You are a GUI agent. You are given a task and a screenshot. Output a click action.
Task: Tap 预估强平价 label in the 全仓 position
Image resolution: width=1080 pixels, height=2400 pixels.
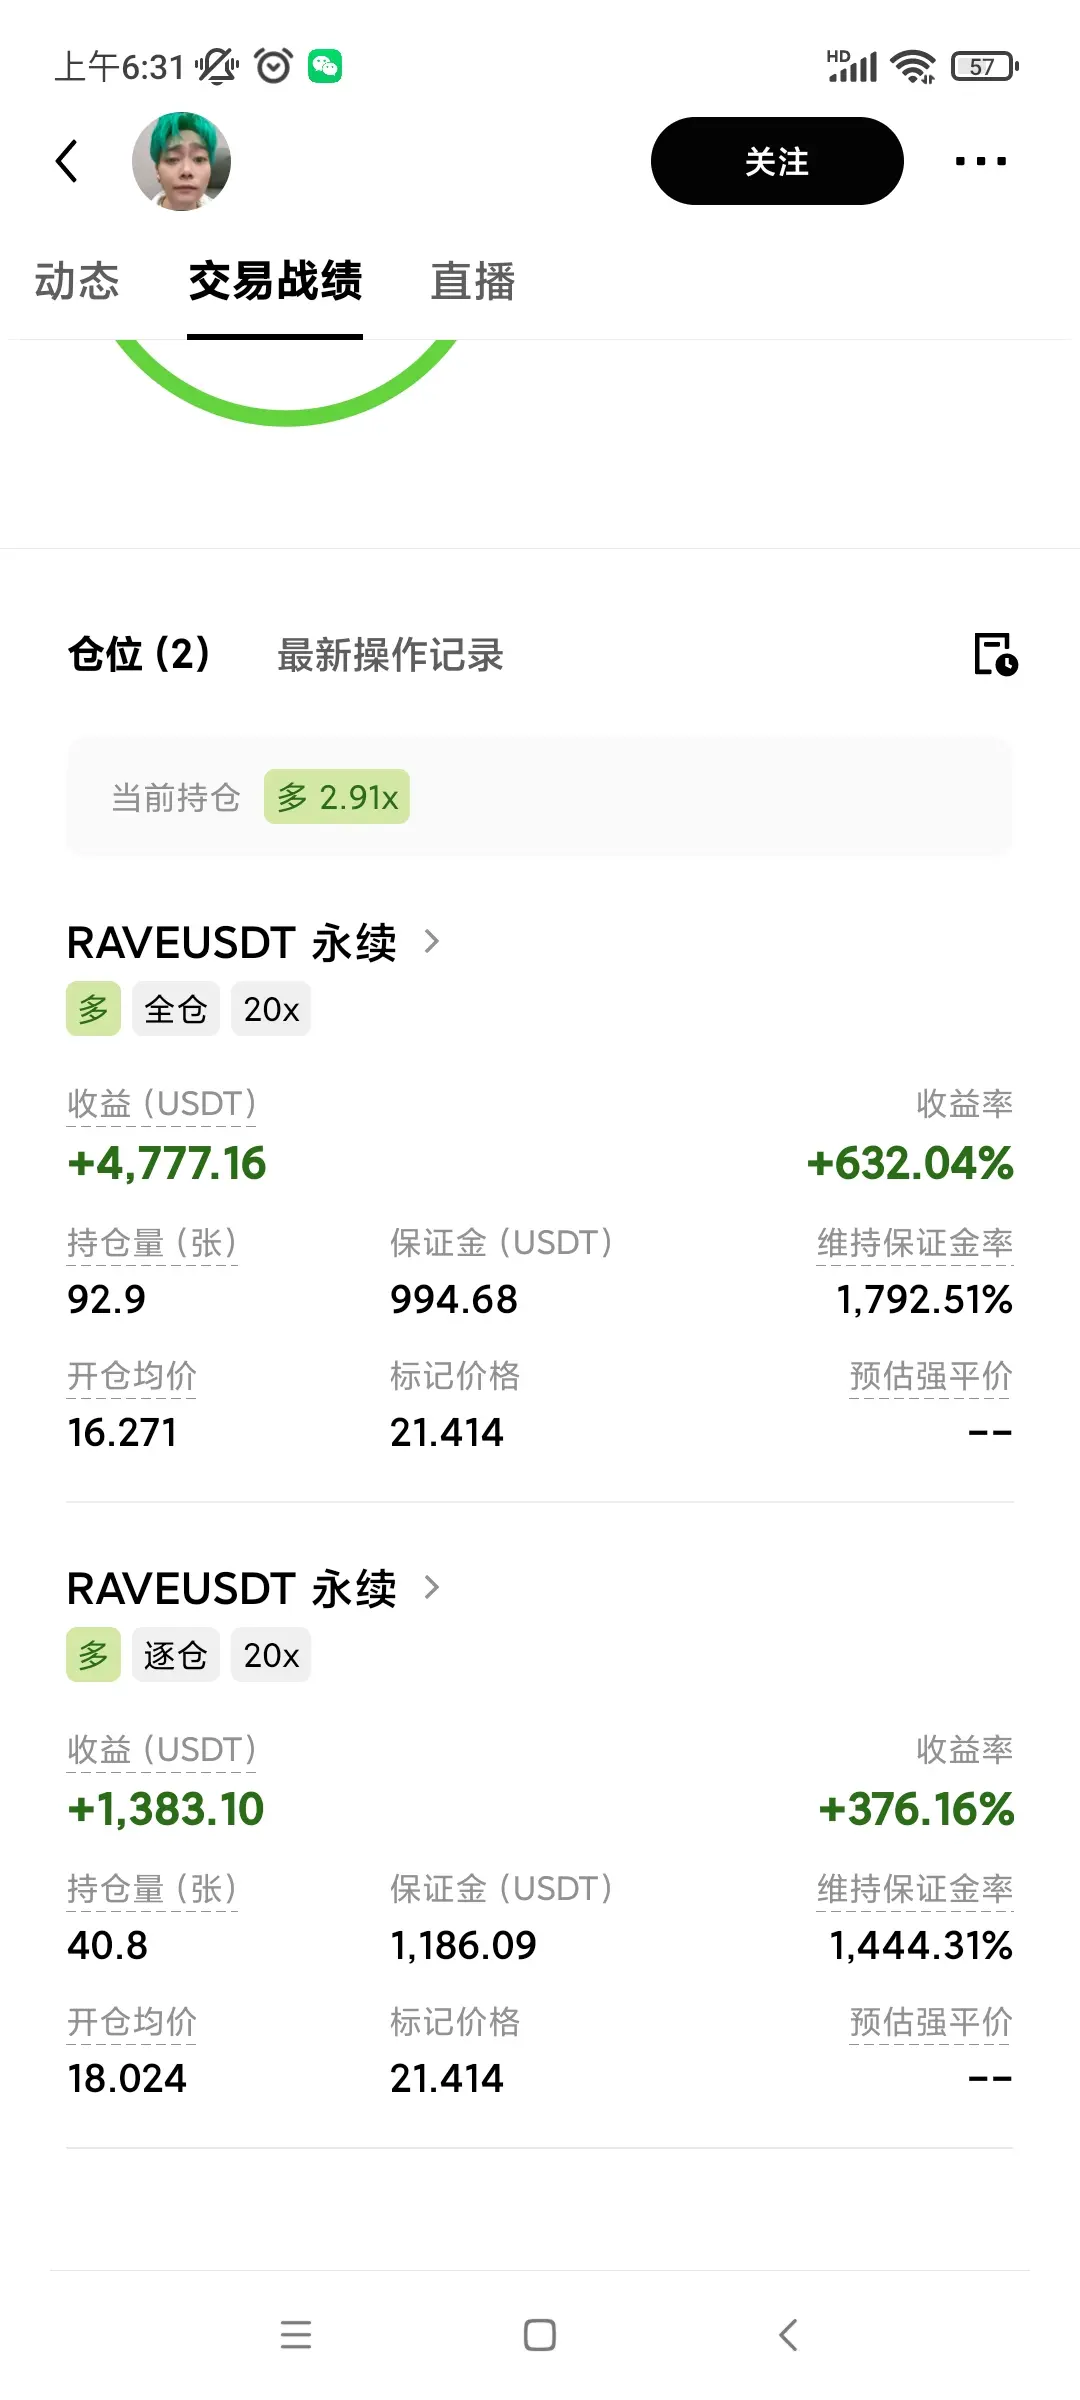coord(931,1376)
